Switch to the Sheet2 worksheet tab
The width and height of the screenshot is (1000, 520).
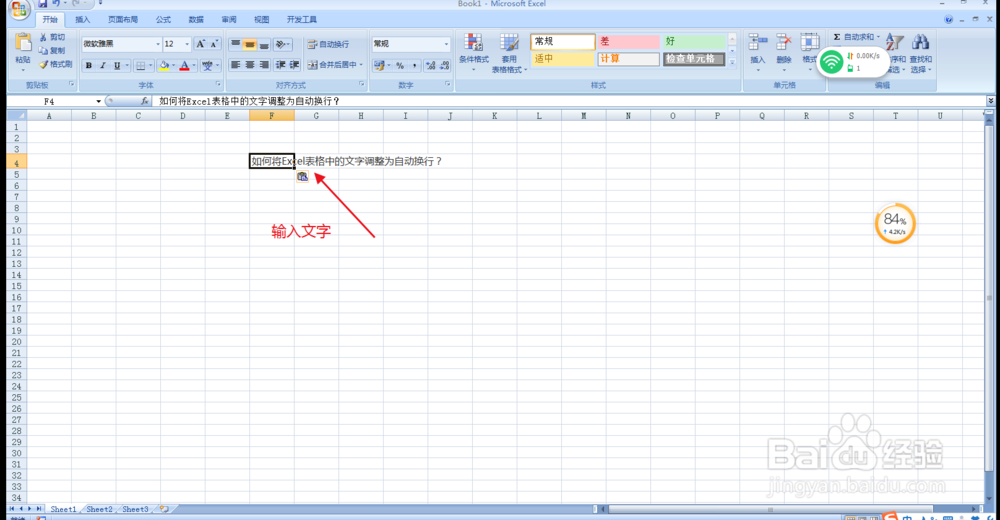coord(99,509)
